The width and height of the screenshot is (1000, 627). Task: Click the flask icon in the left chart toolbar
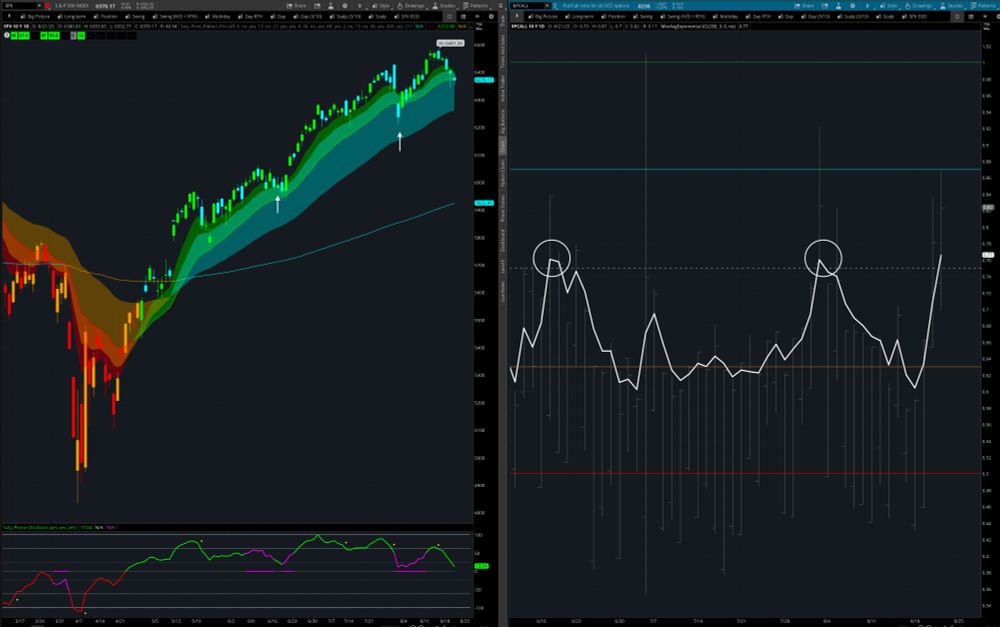(x=330, y=6)
